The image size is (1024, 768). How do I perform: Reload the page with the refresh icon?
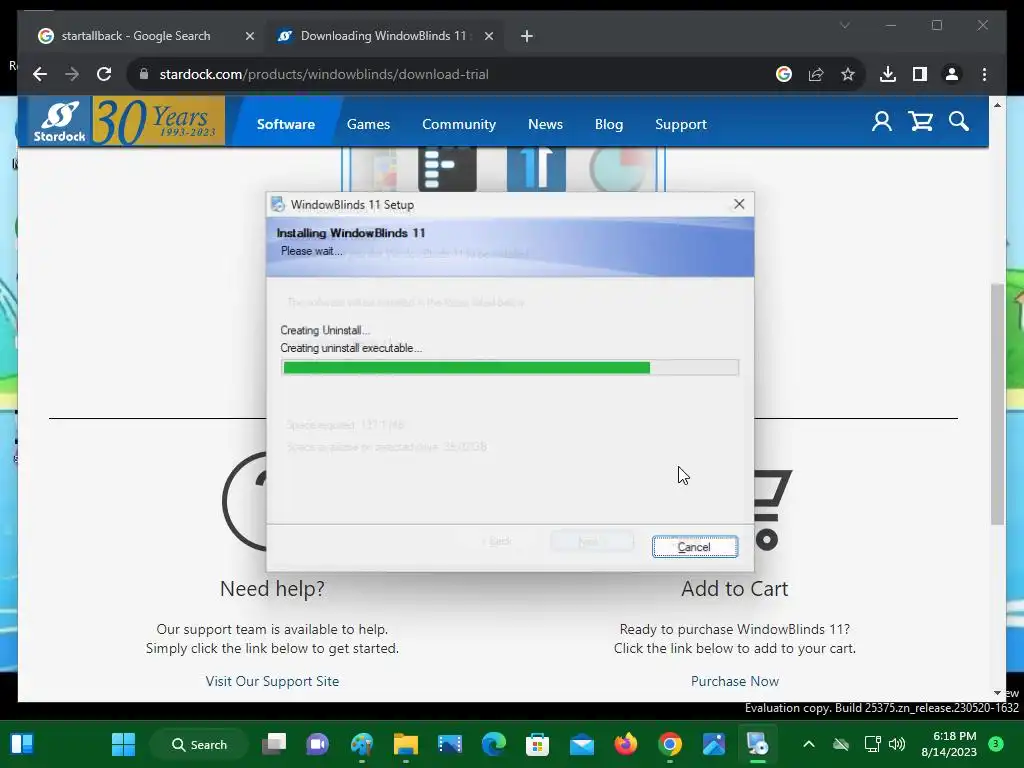pos(104,74)
